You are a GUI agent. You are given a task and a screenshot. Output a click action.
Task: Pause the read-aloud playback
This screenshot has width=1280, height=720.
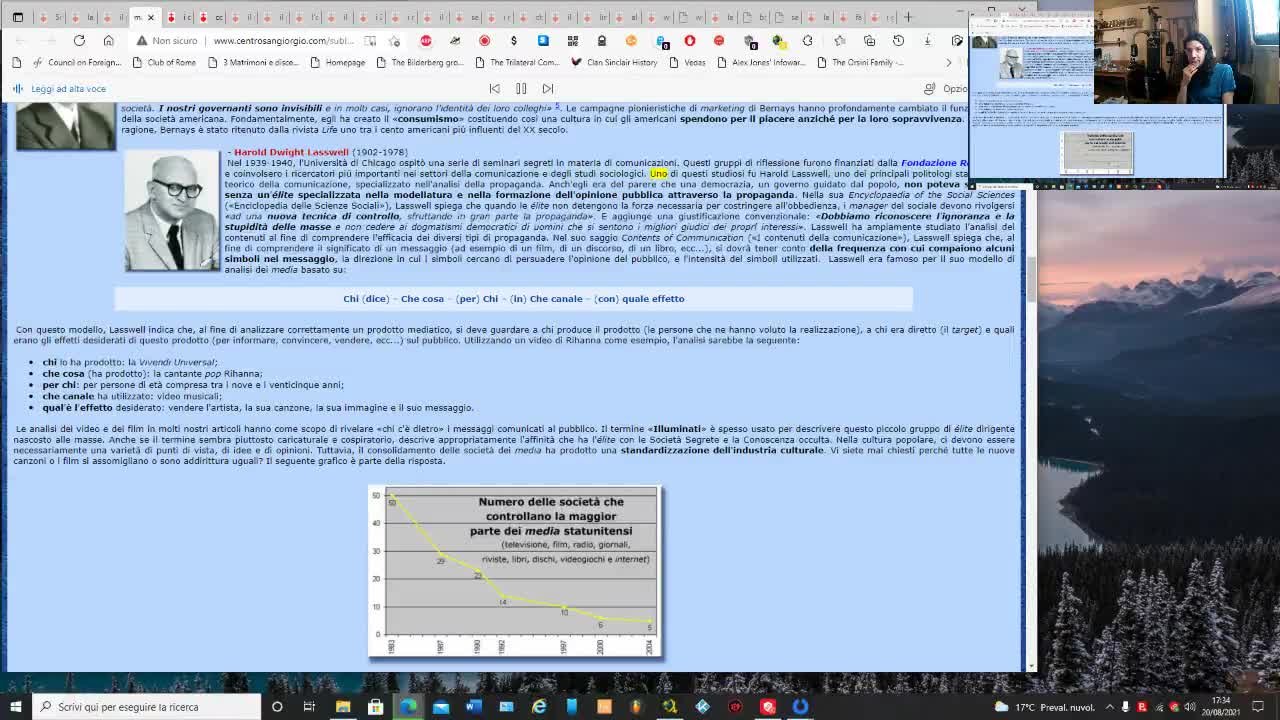[x=521, y=88]
